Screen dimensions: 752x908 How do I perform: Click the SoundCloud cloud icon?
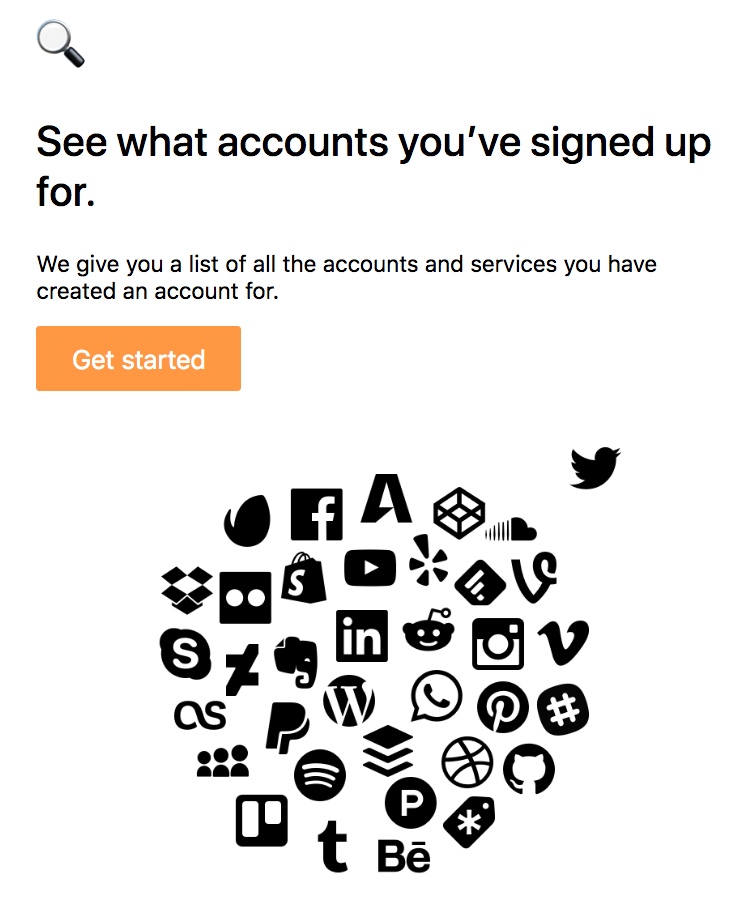511,529
